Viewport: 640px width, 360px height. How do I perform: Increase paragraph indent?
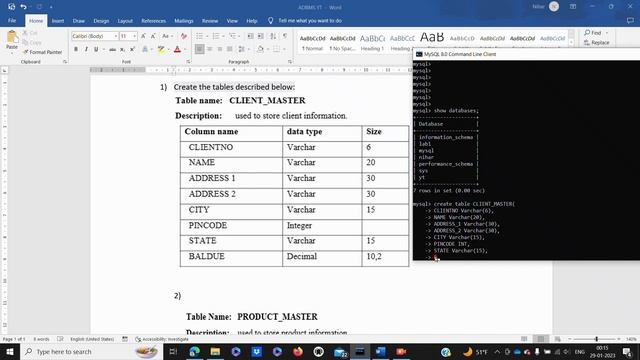(261, 36)
